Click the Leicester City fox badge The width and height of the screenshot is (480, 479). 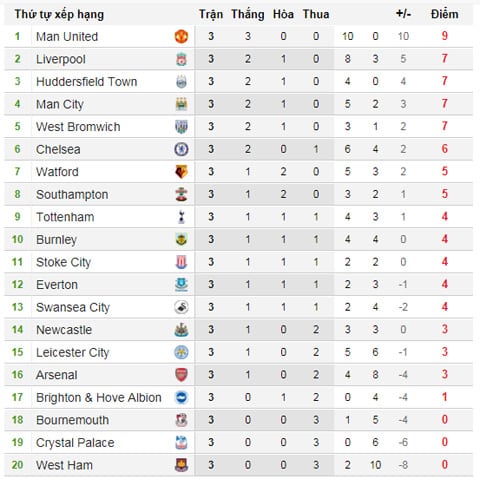point(181,352)
